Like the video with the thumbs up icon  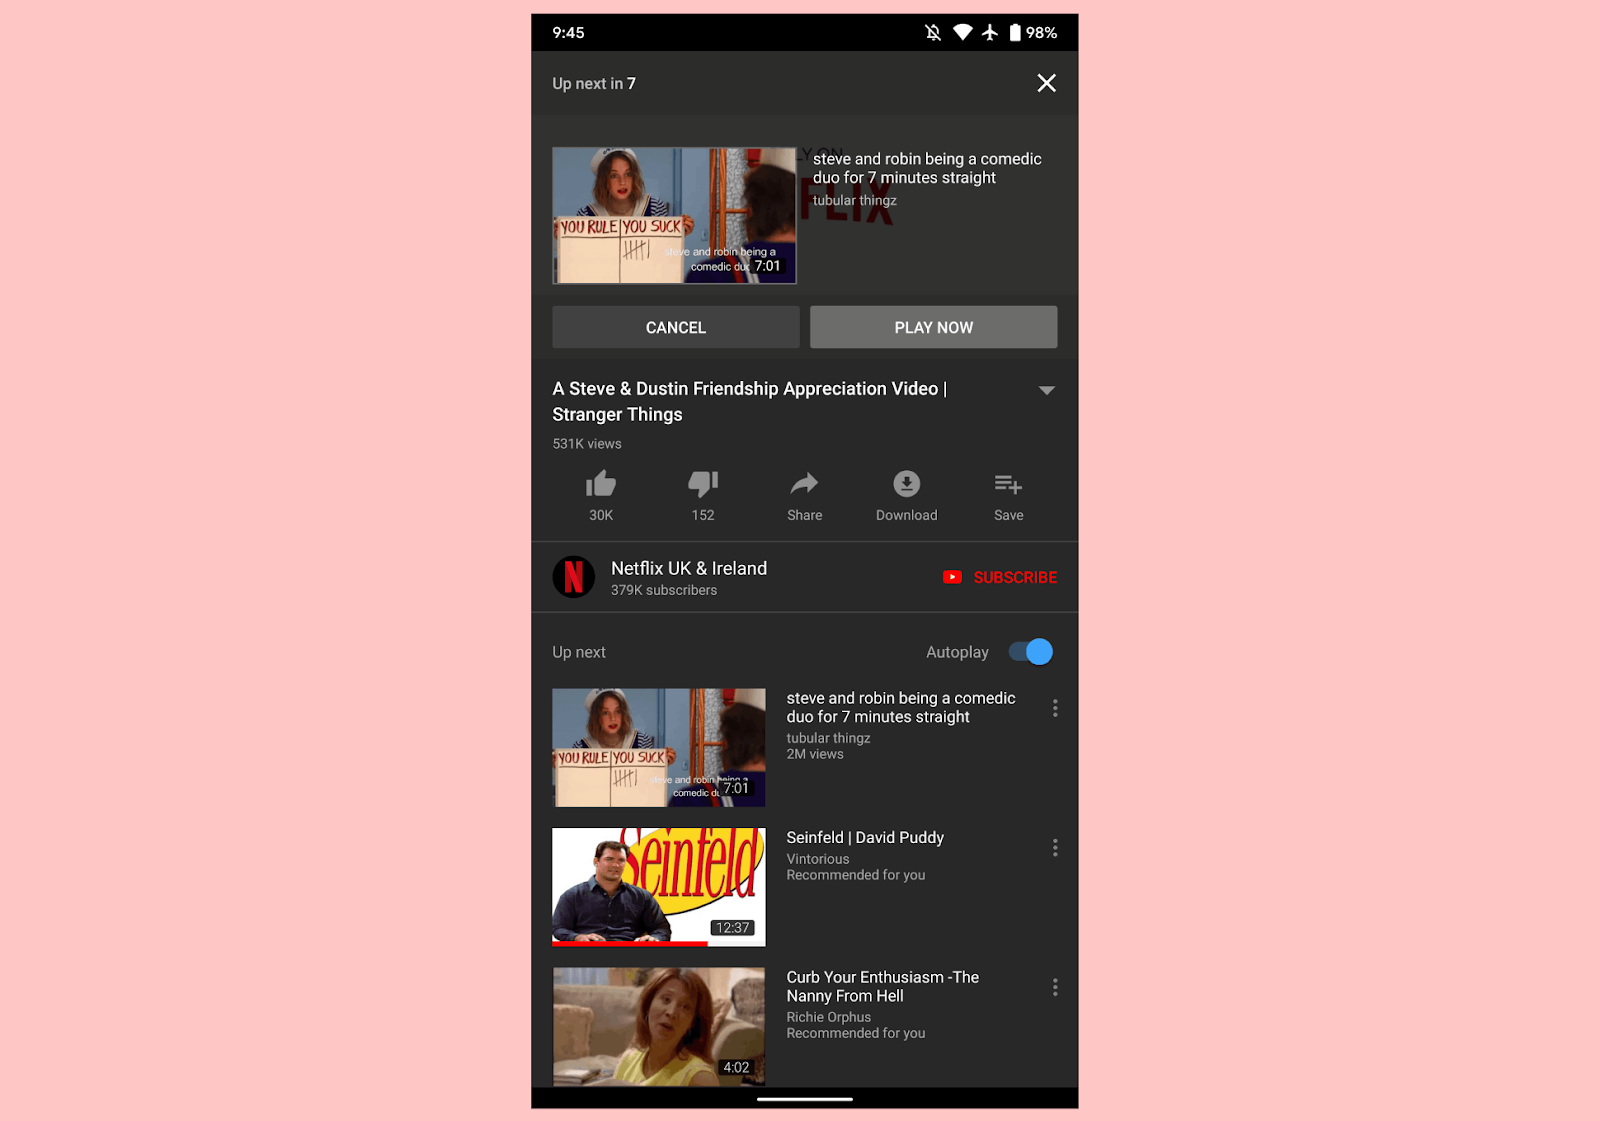[x=601, y=484]
